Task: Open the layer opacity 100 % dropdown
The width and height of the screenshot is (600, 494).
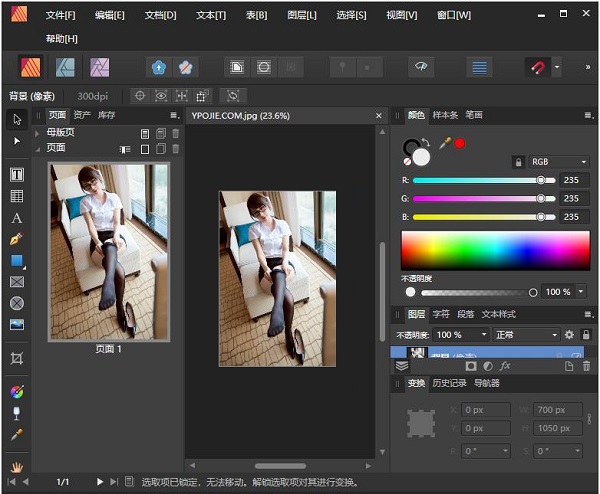Action: pyautogui.click(x=484, y=334)
